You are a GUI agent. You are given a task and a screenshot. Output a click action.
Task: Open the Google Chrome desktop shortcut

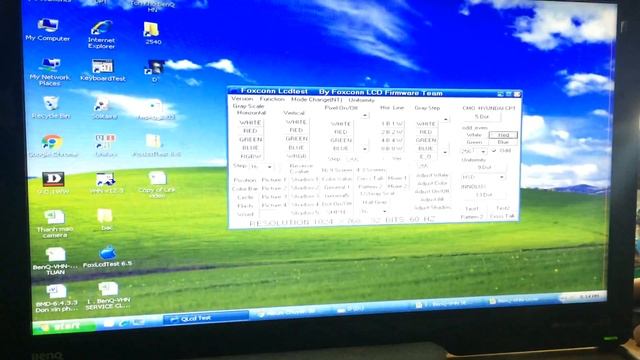pyautogui.click(x=52, y=146)
